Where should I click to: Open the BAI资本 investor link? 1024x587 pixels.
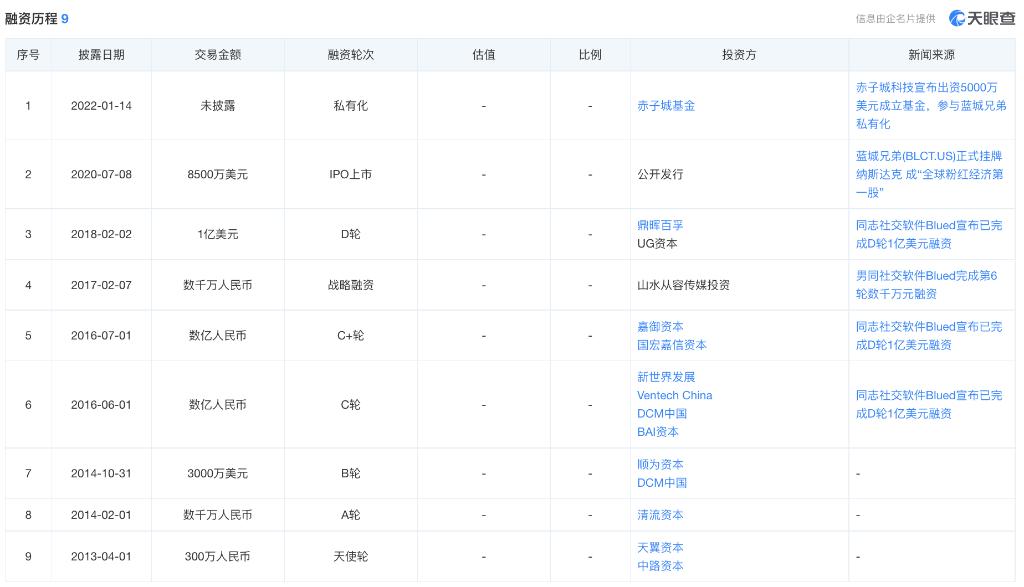[657, 432]
